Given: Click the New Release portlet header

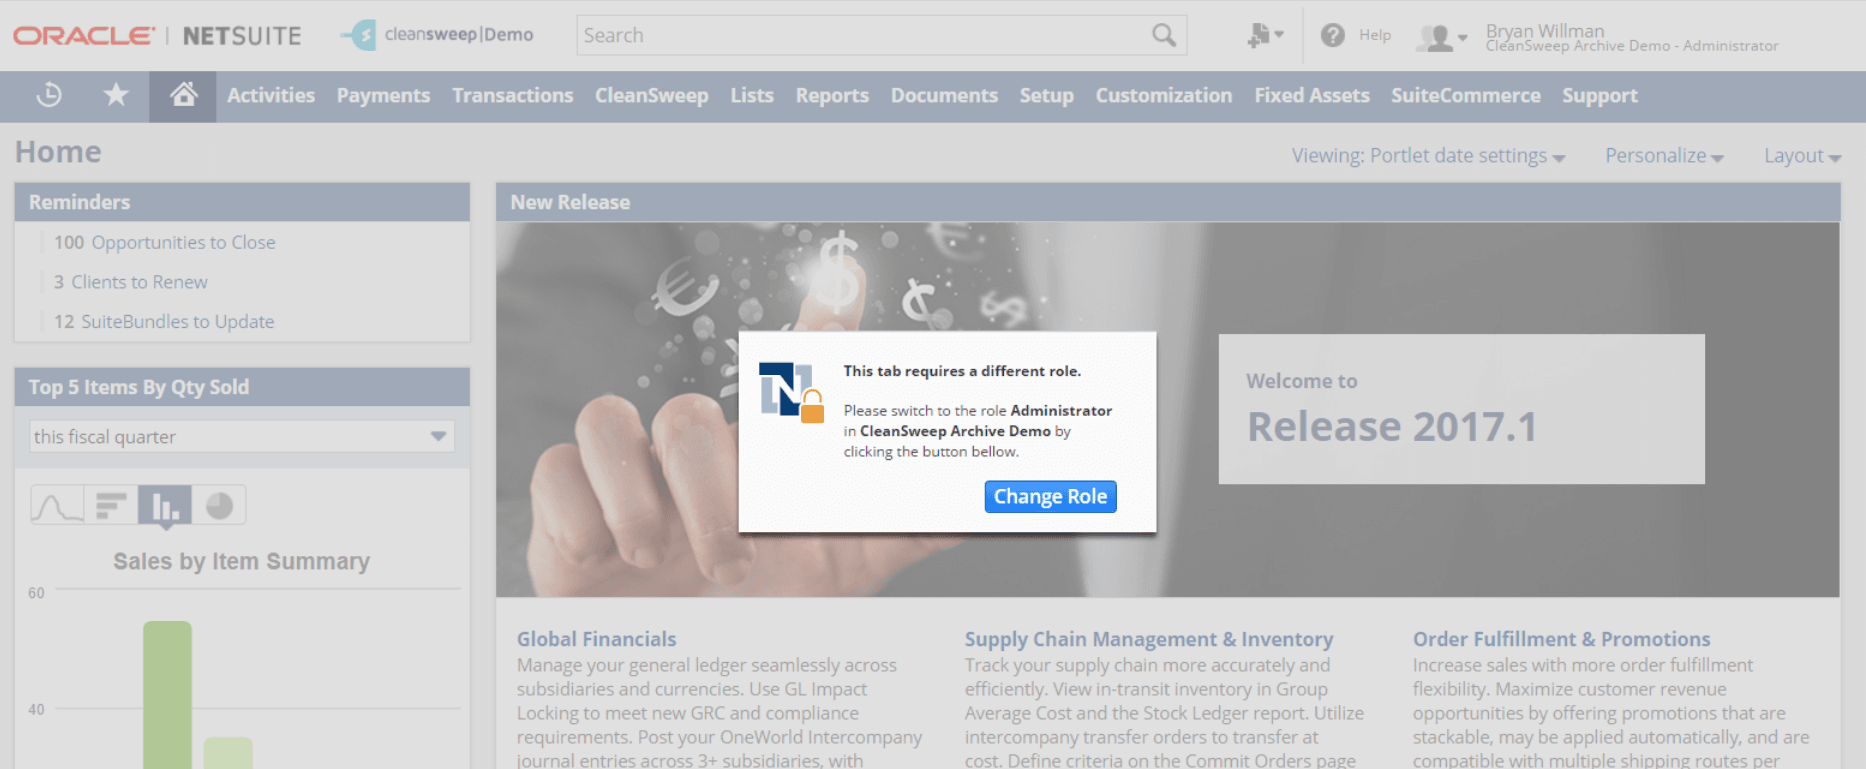Looking at the screenshot, I should coord(1168,202).
